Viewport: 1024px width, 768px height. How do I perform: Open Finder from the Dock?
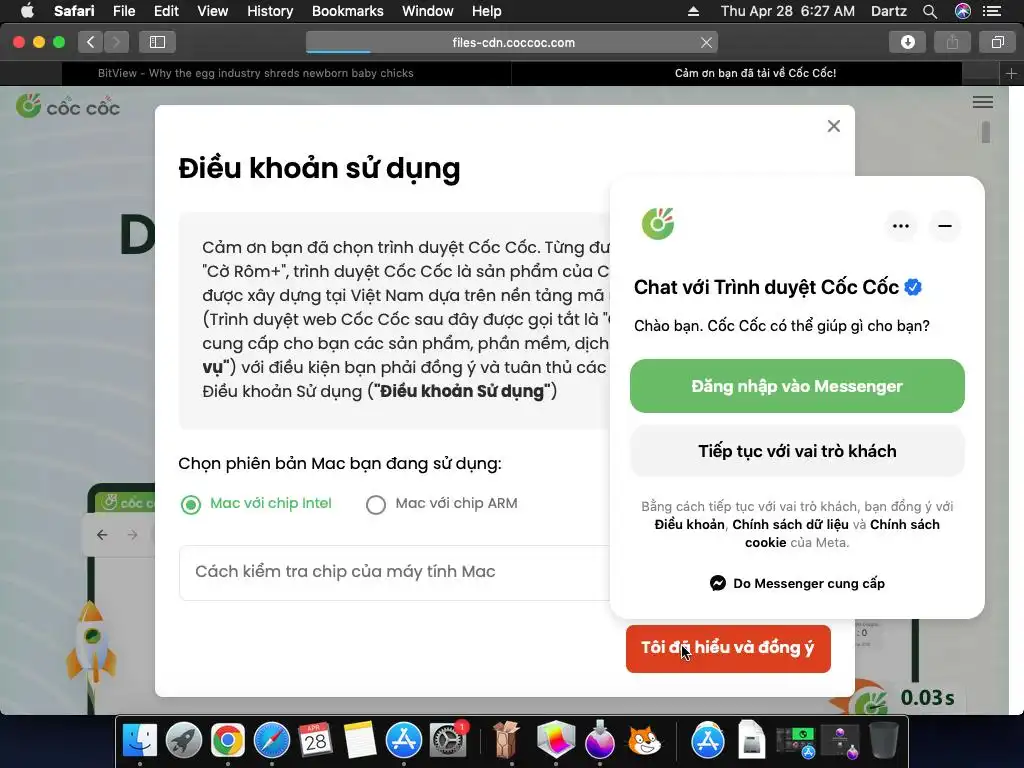click(140, 740)
